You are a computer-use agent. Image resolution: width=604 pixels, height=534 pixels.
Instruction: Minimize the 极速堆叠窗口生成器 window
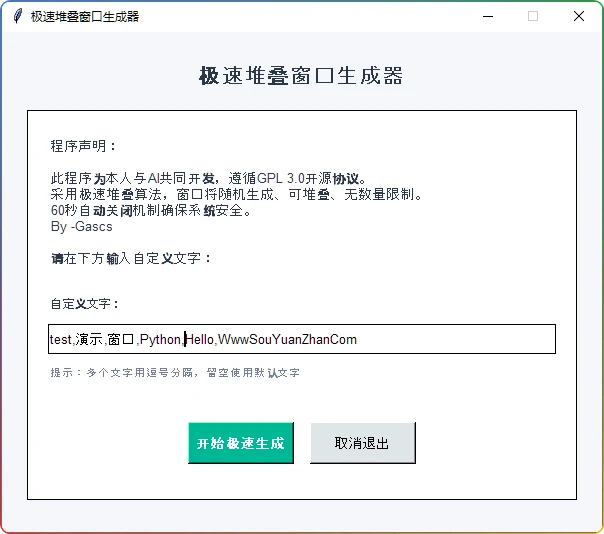tap(488, 16)
